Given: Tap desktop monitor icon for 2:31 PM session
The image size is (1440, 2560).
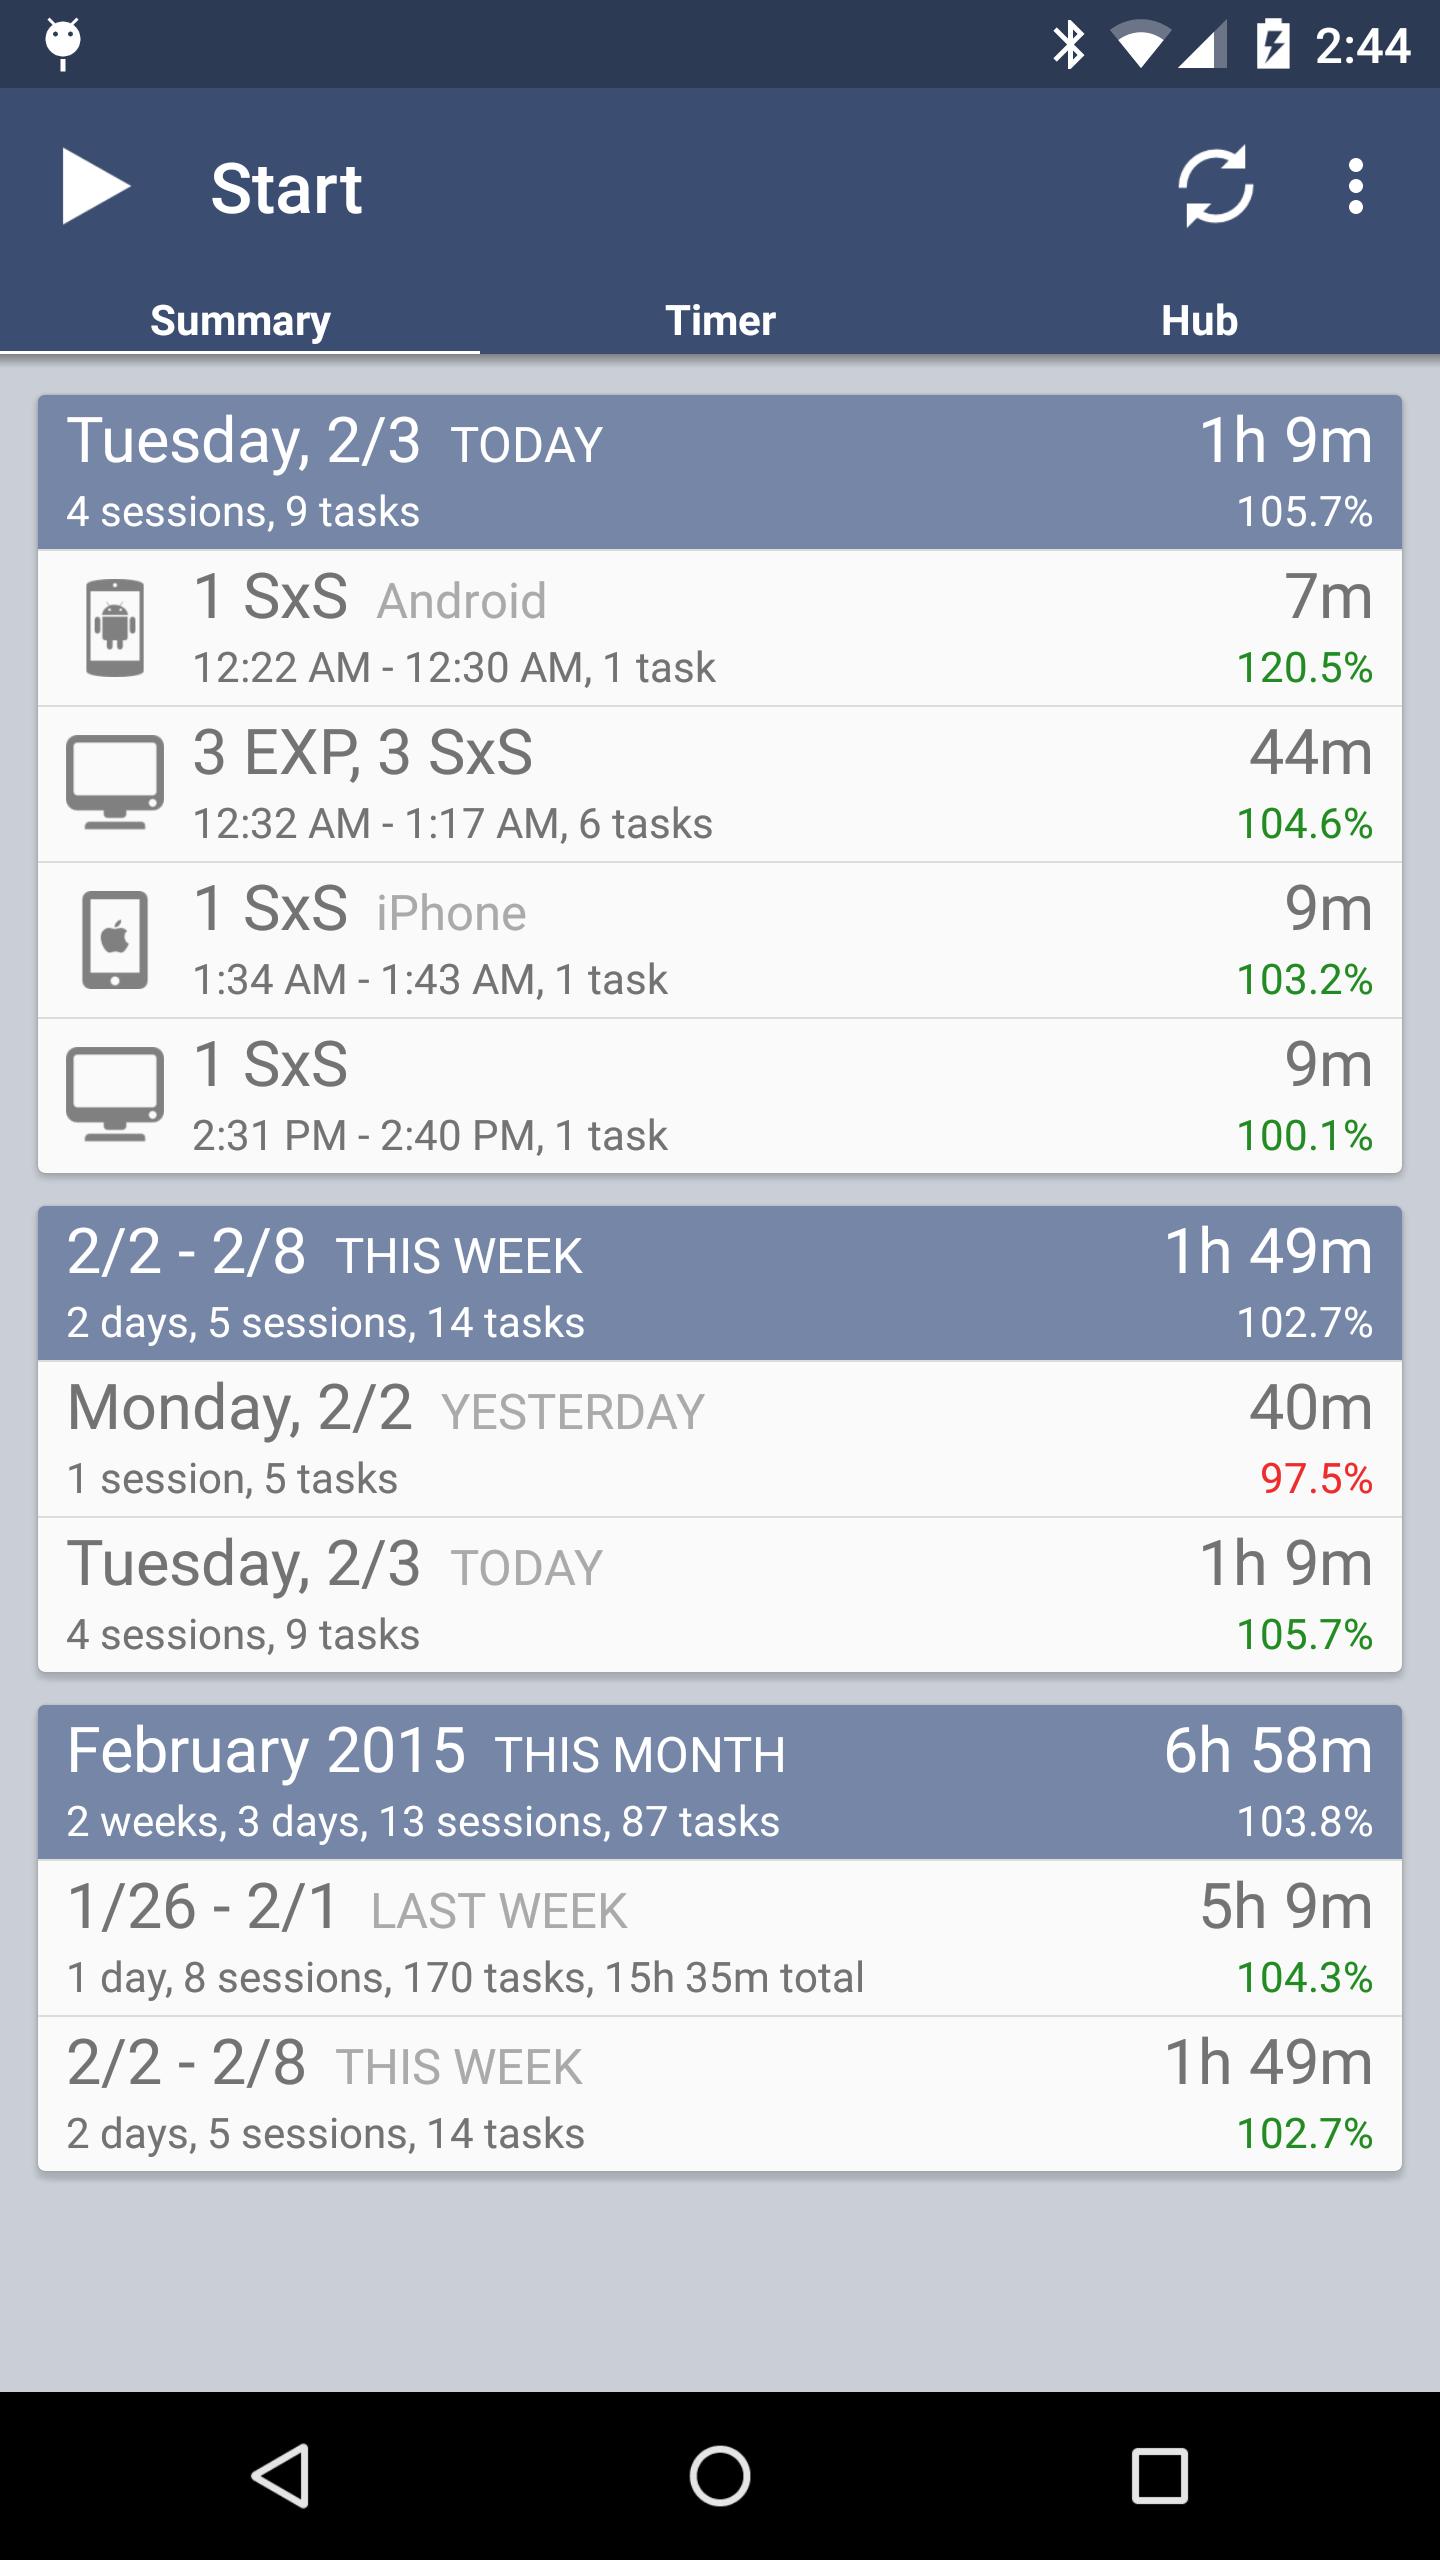Looking at the screenshot, I should pyautogui.click(x=115, y=1096).
